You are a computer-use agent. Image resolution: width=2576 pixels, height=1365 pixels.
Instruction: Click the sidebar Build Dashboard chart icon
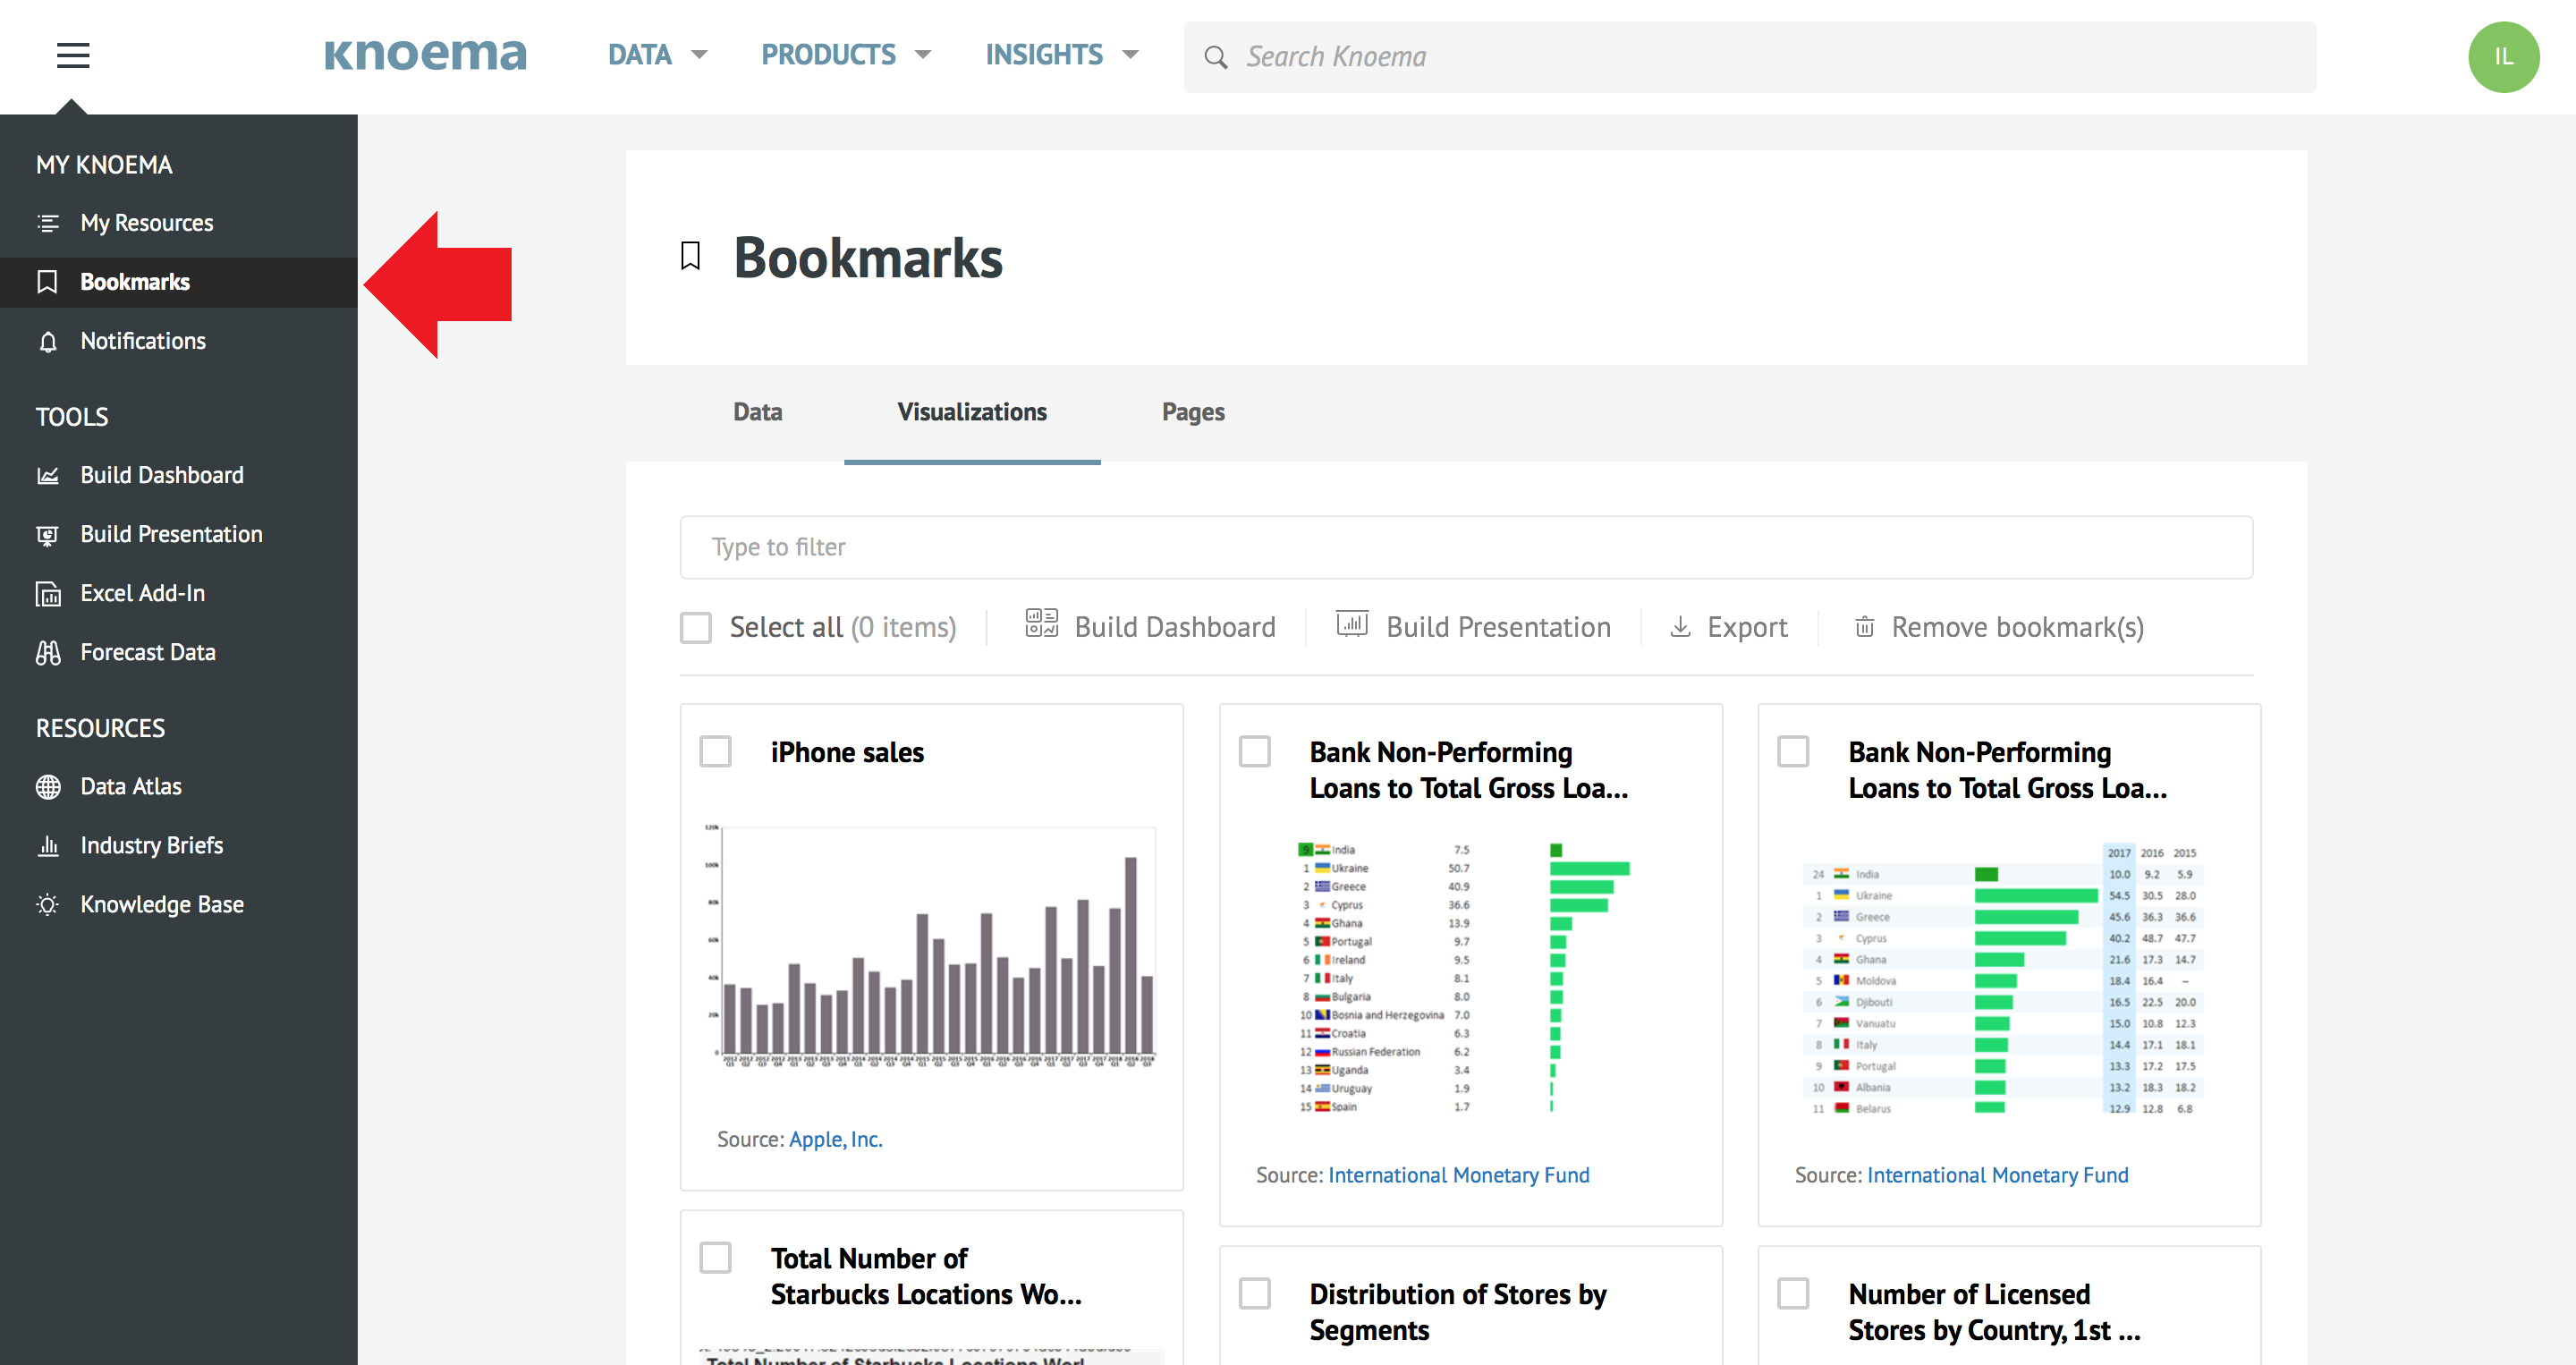[x=48, y=475]
